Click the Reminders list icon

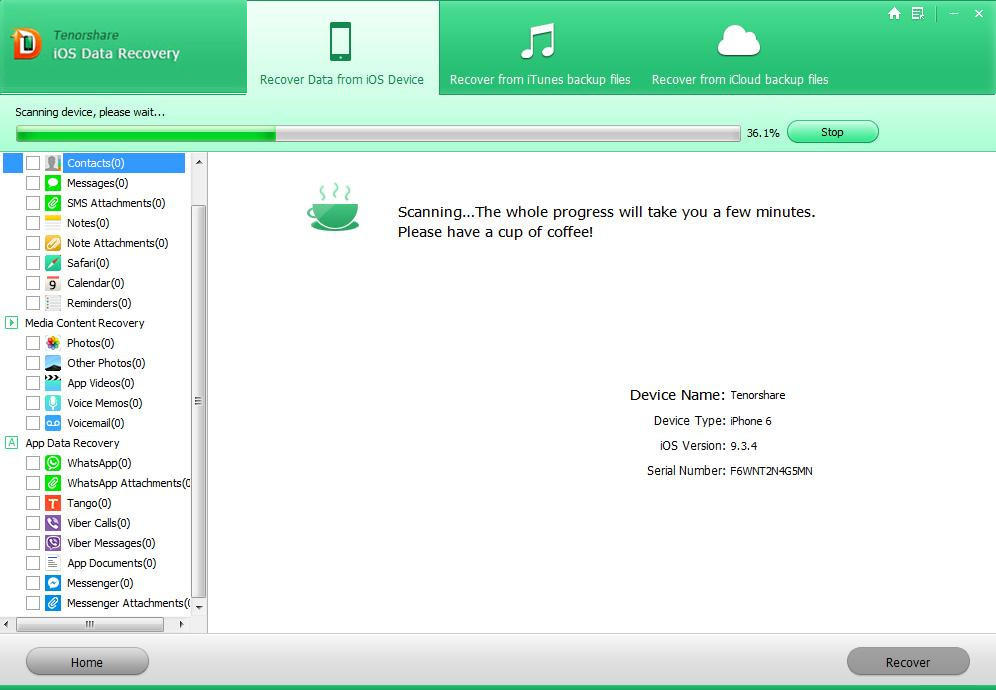click(53, 303)
